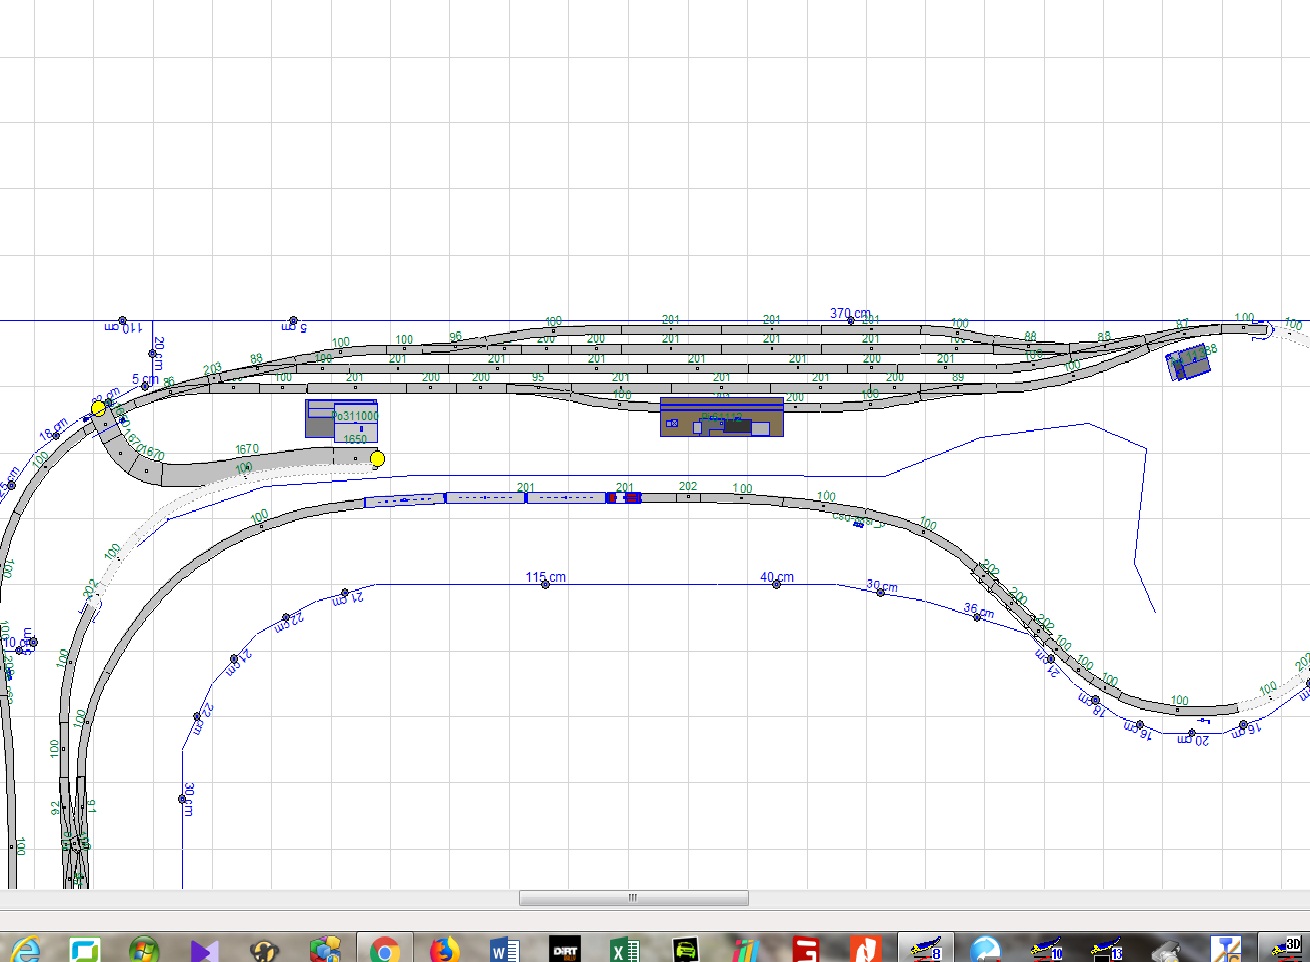Select the blue building labeled Po311000
The width and height of the screenshot is (1310, 962).
[x=341, y=418]
